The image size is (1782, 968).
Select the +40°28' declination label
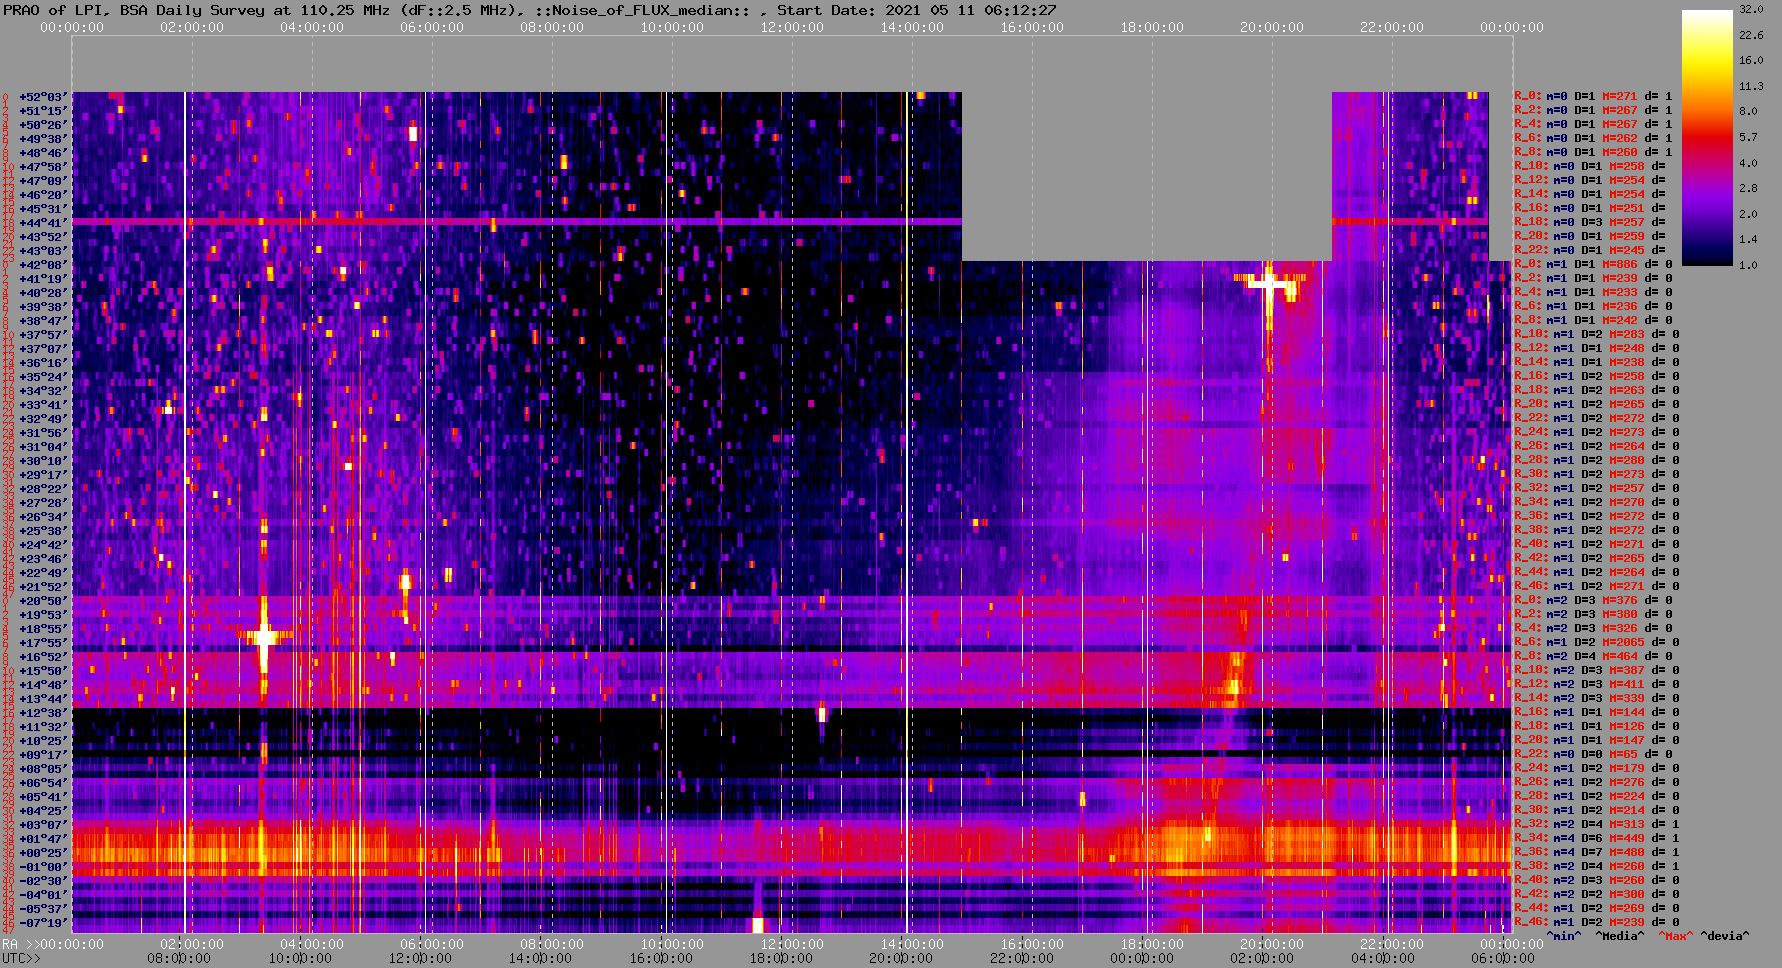point(43,293)
